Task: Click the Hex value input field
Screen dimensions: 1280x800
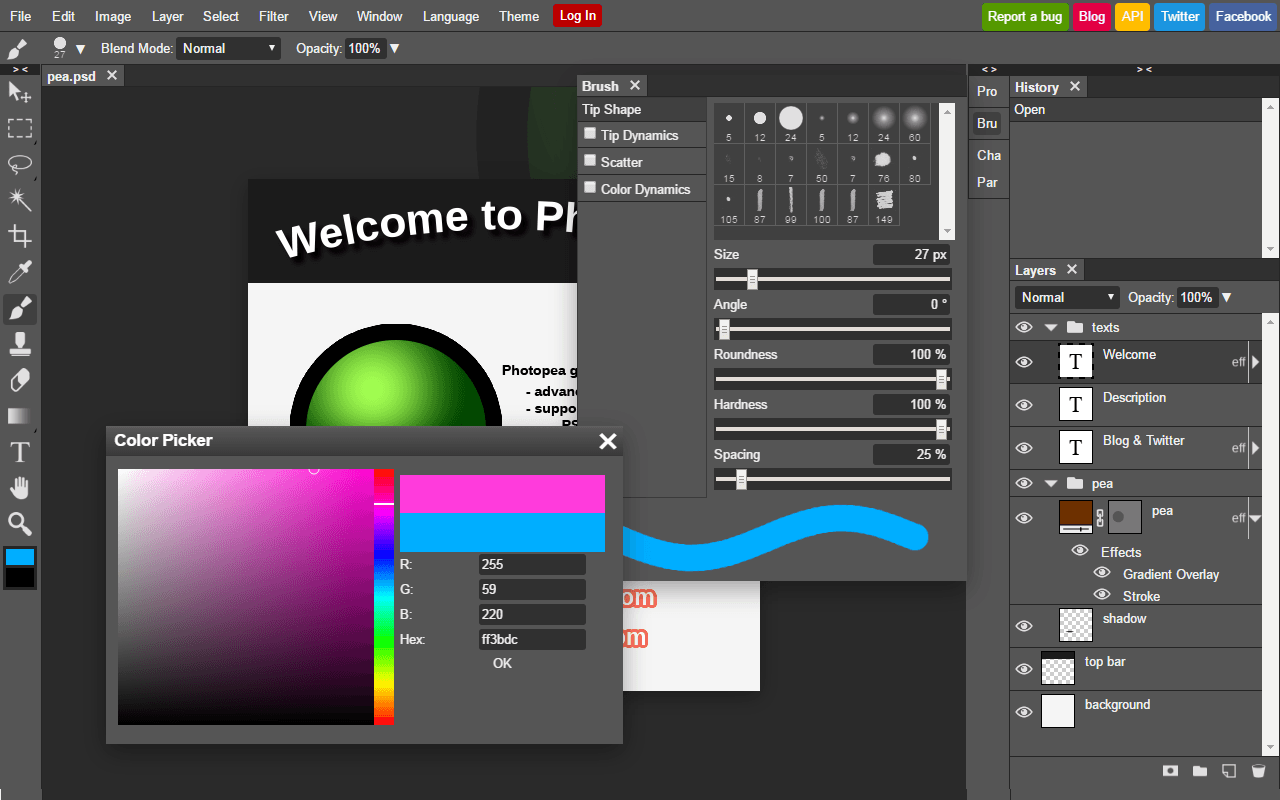Action: [x=532, y=639]
